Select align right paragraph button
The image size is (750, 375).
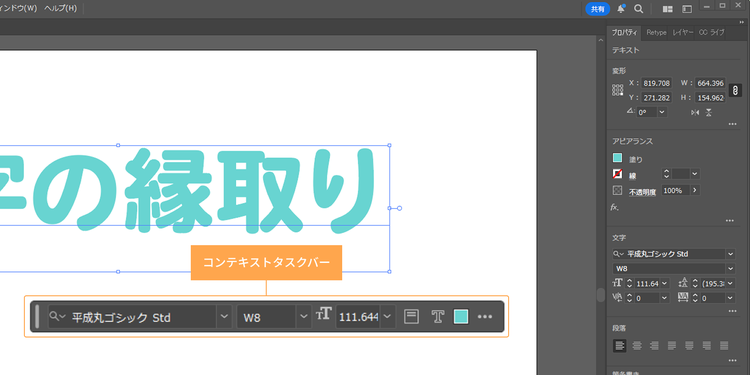pos(654,345)
